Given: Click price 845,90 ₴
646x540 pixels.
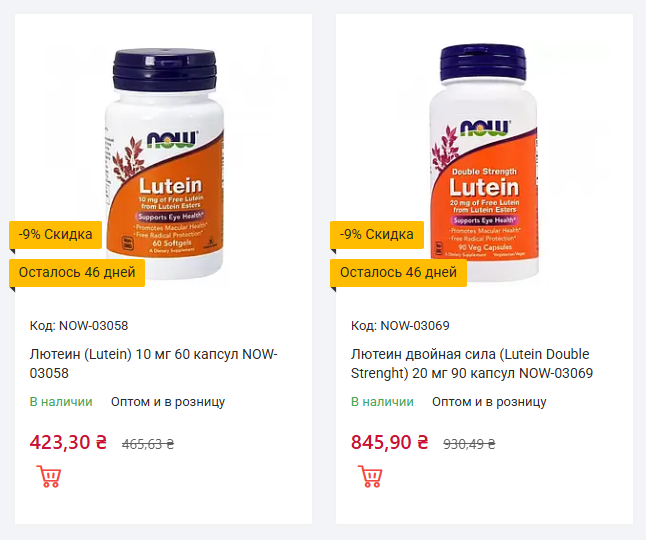Looking at the screenshot, I should coord(389,442).
